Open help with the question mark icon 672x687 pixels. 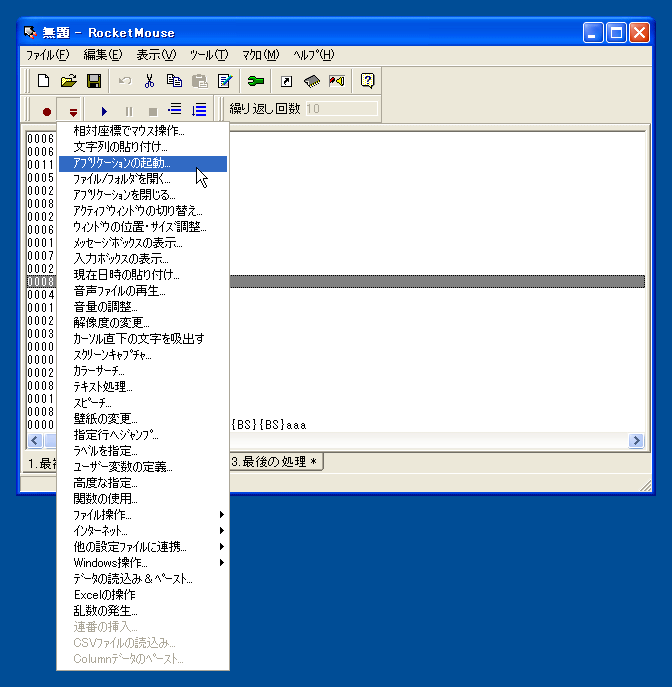point(367,81)
